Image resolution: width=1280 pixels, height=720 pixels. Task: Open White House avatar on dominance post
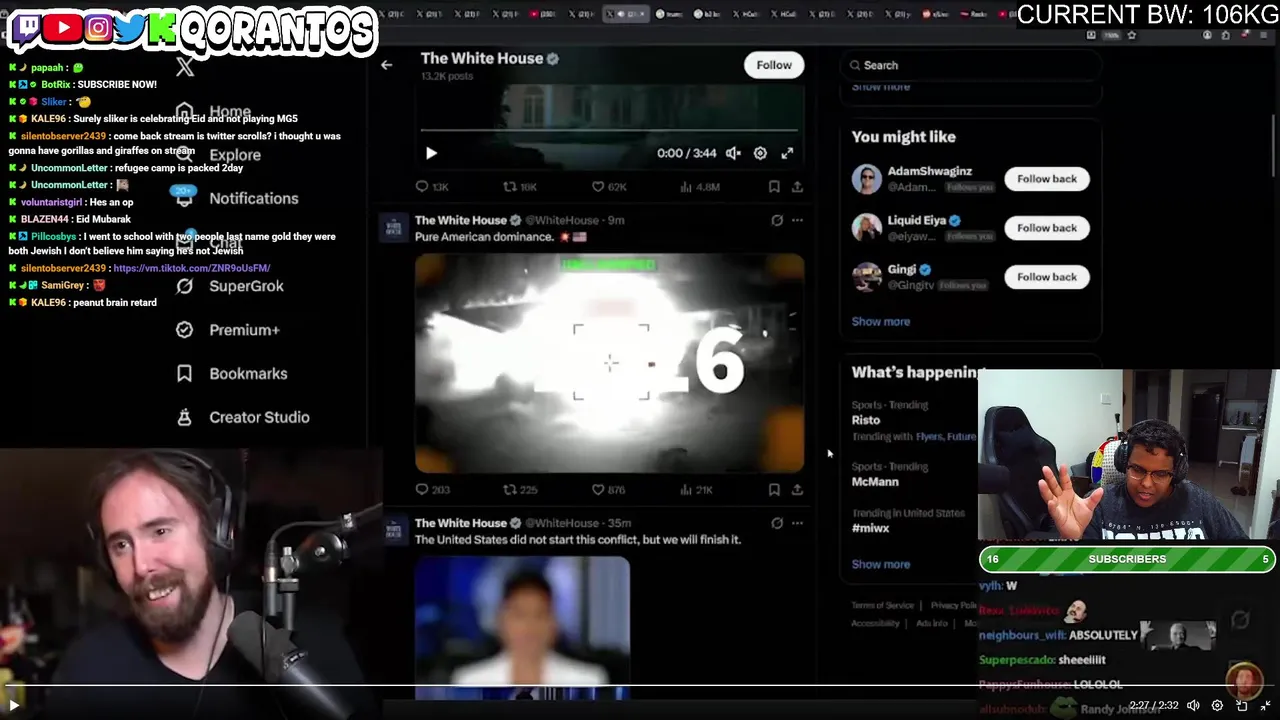point(393,226)
